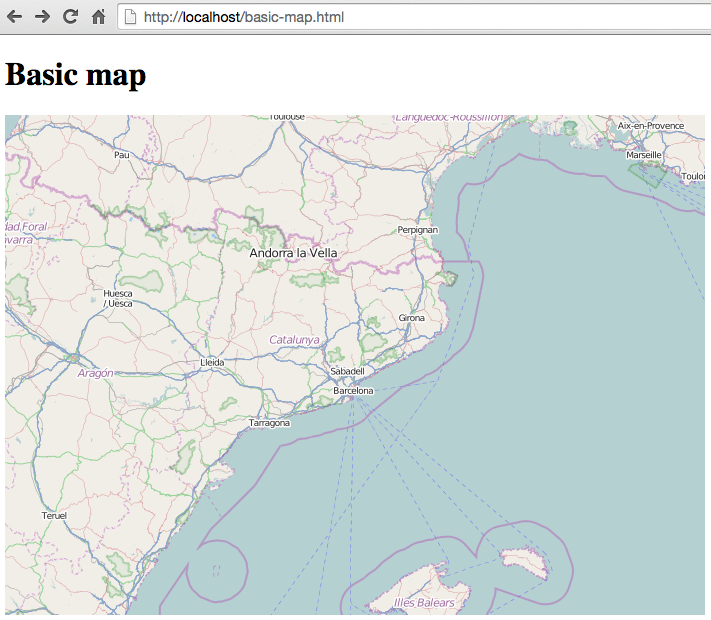711x620 pixels.
Task: Click the Marseille map label
Action: pyautogui.click(x=644, y=155)
